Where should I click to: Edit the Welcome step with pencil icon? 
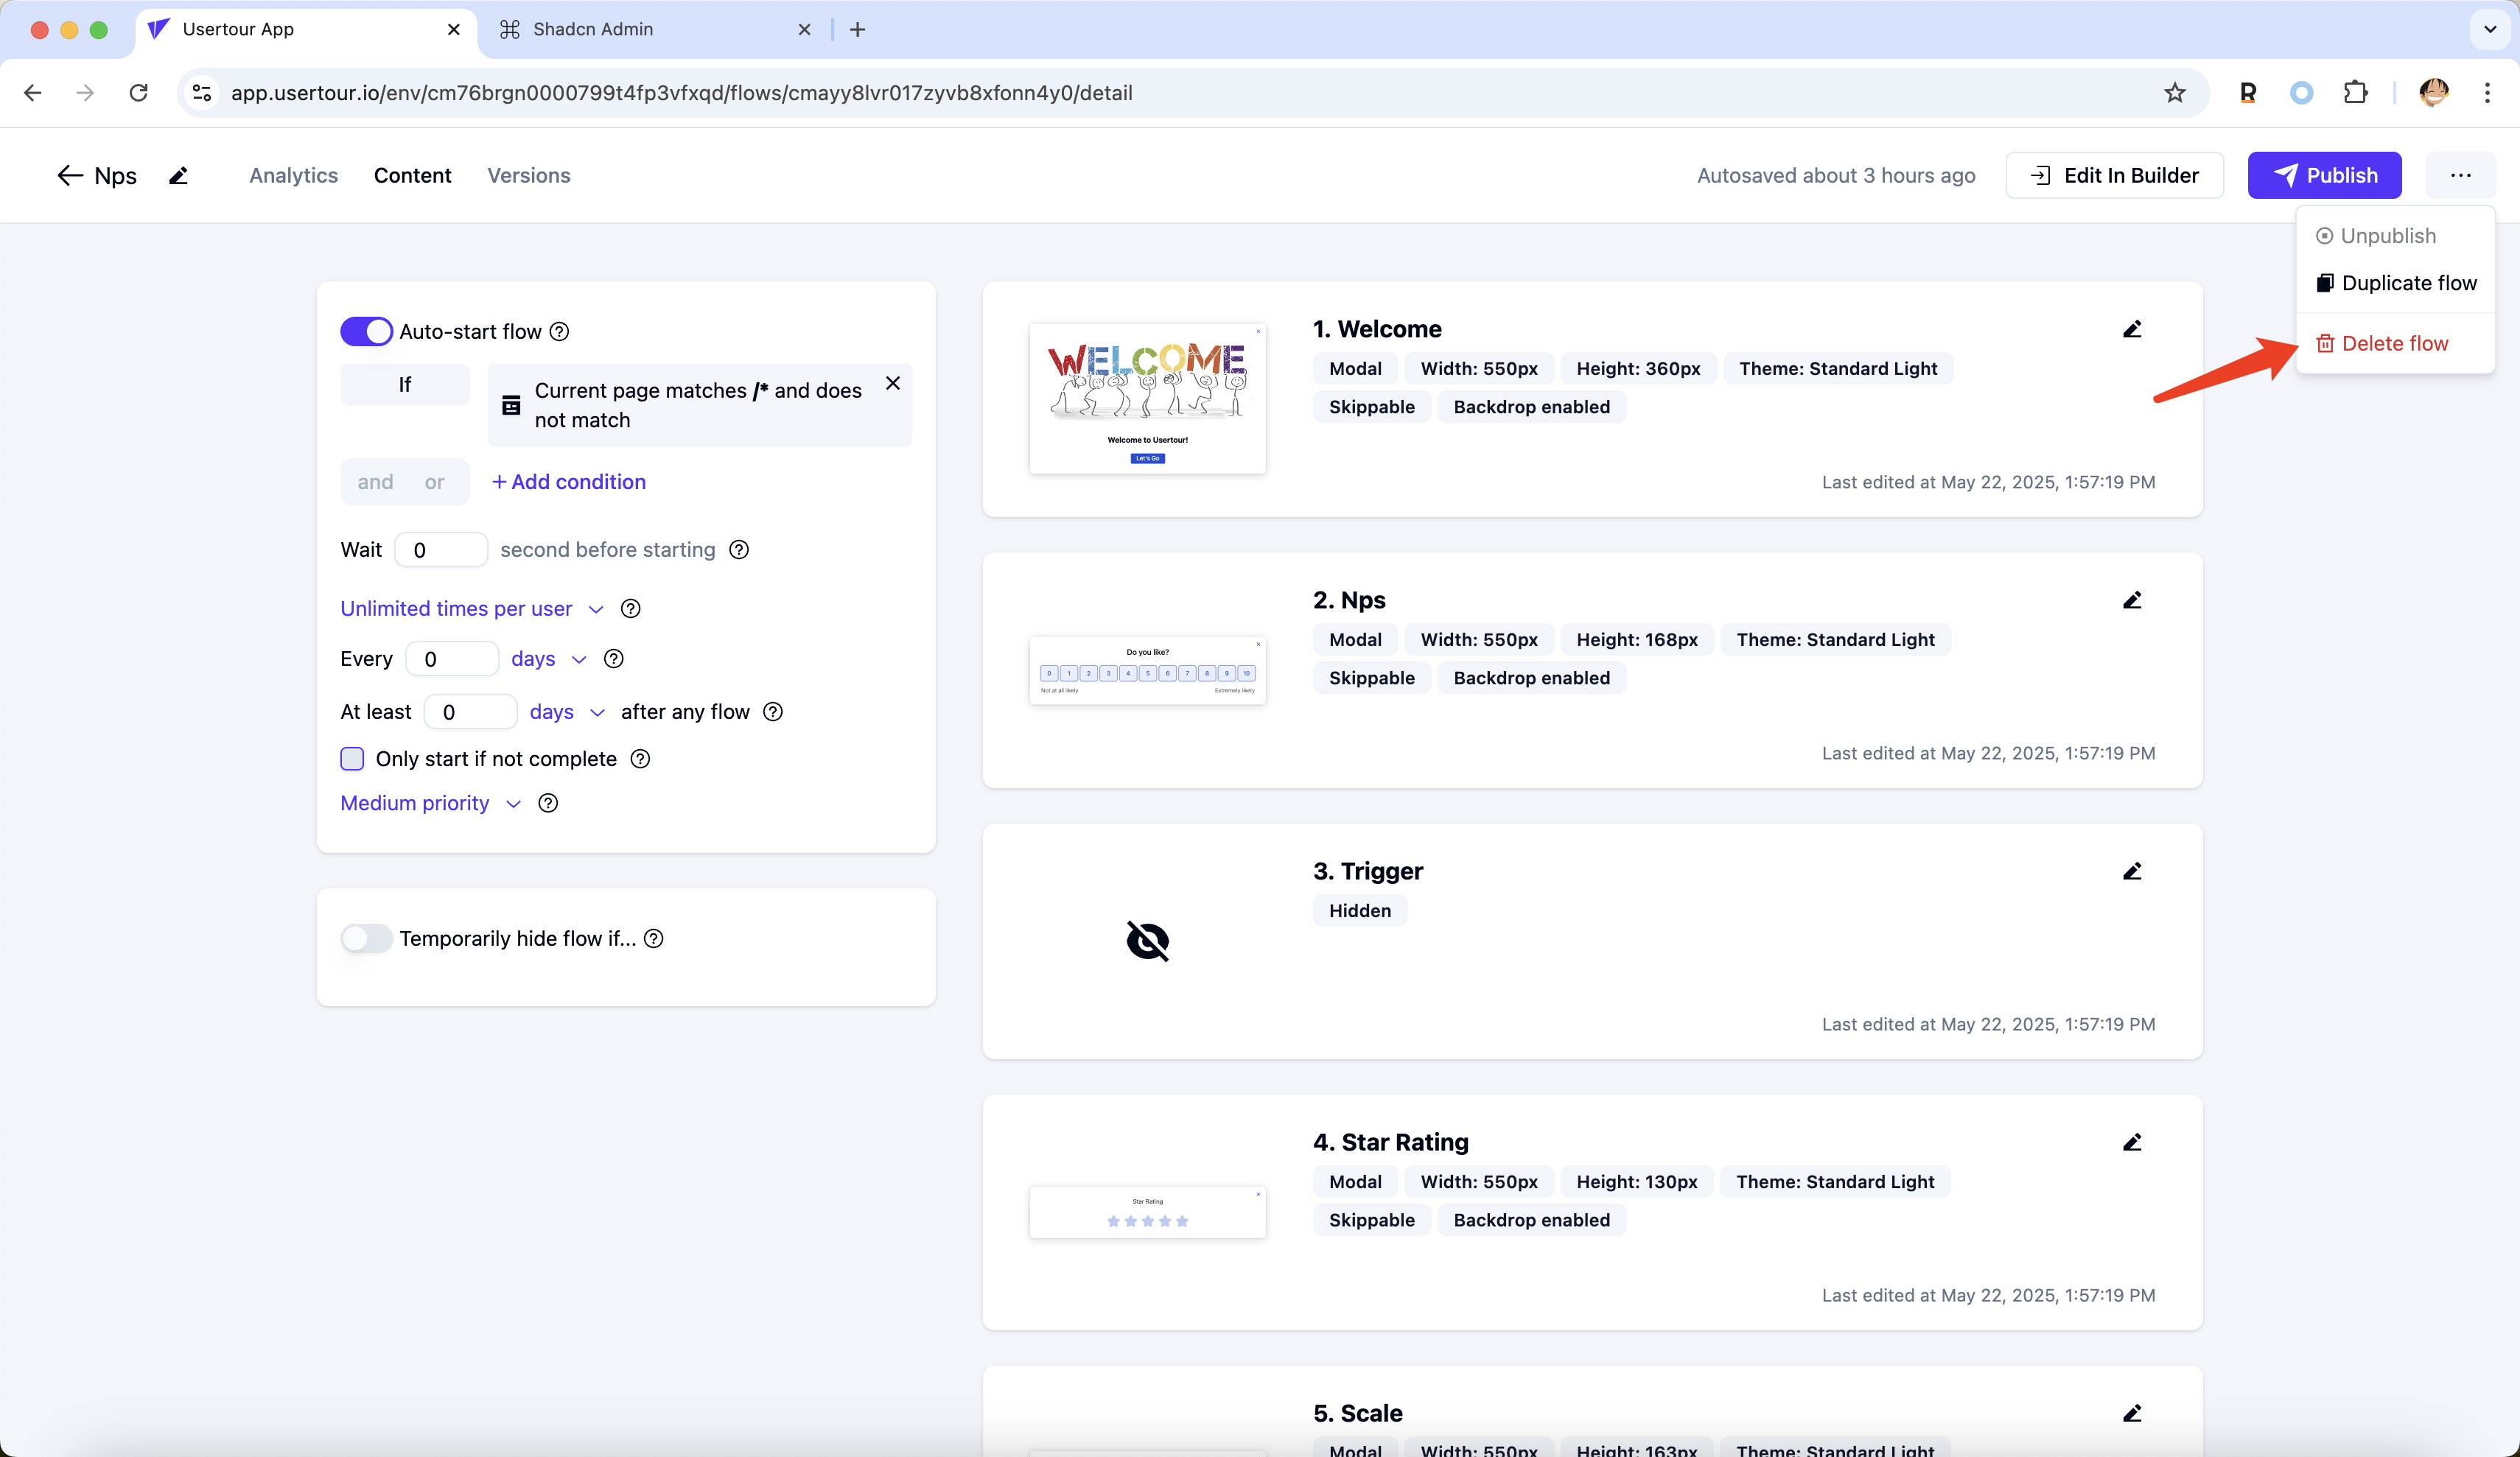[2132, 329]
